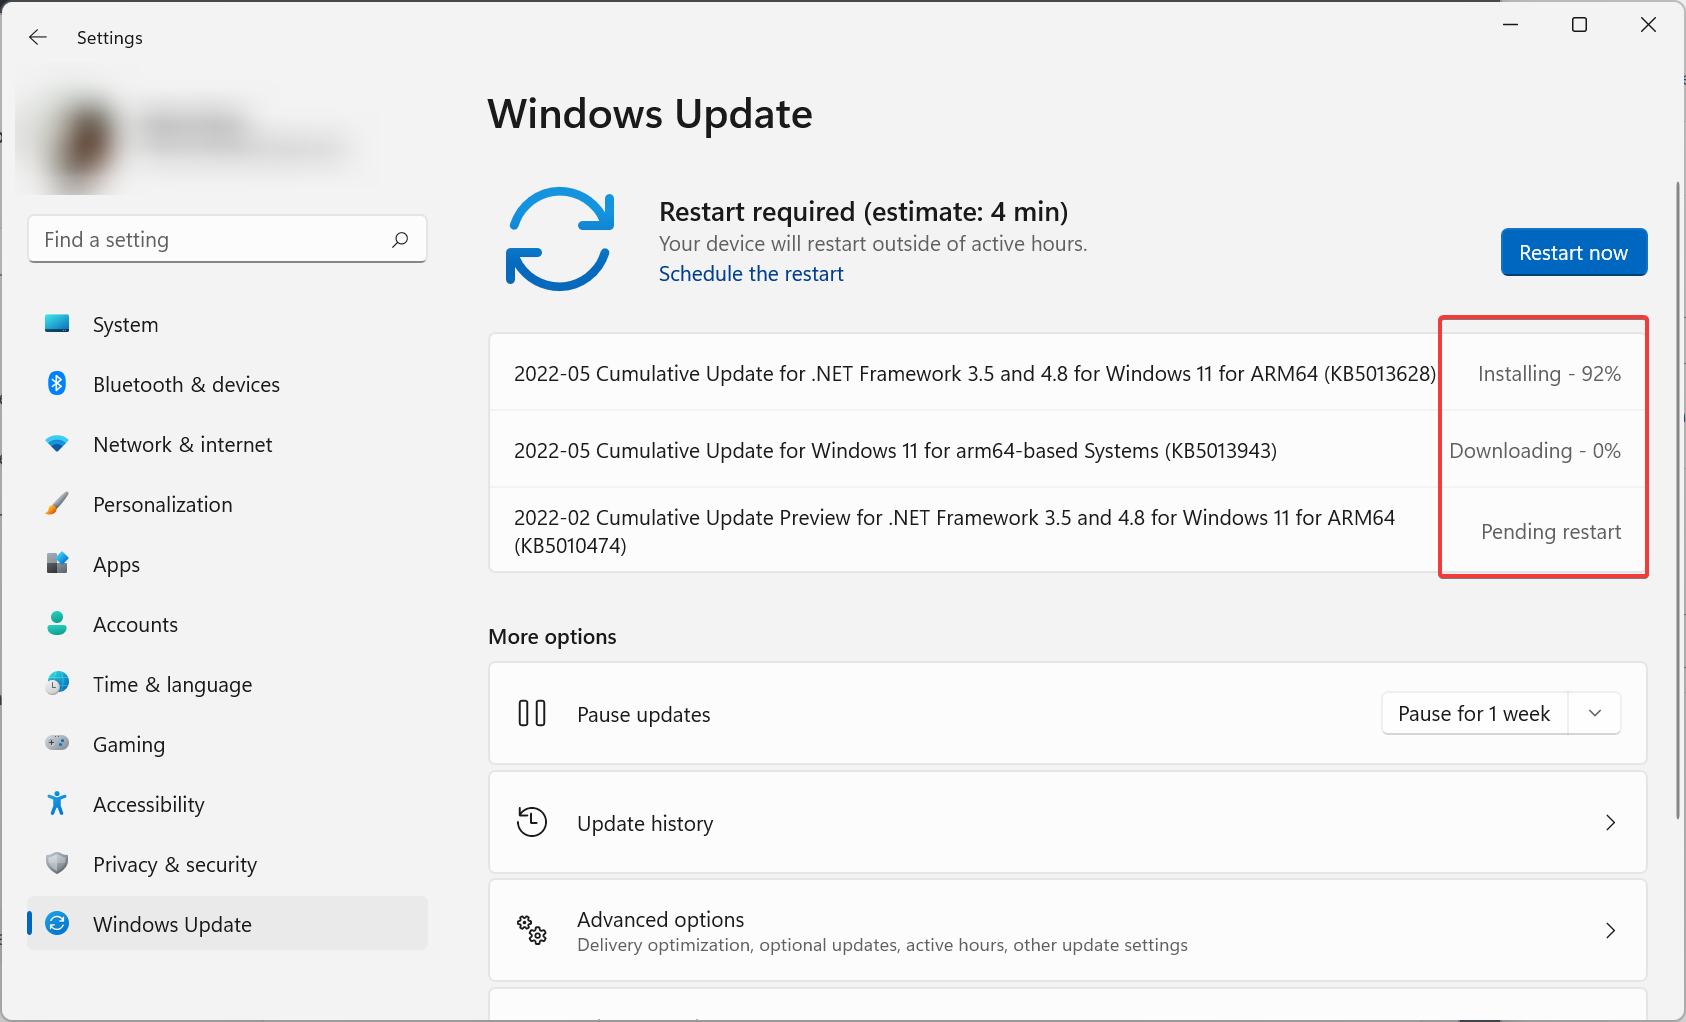Click the KB5010474 update preview row
This screenshot has height=1022, width=1686.
coord(1067,530)
